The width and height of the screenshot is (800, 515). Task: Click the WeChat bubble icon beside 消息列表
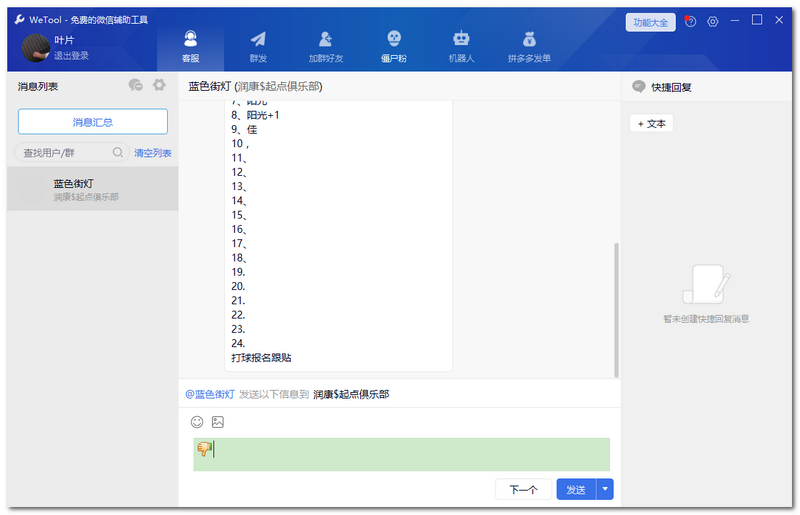136,85
